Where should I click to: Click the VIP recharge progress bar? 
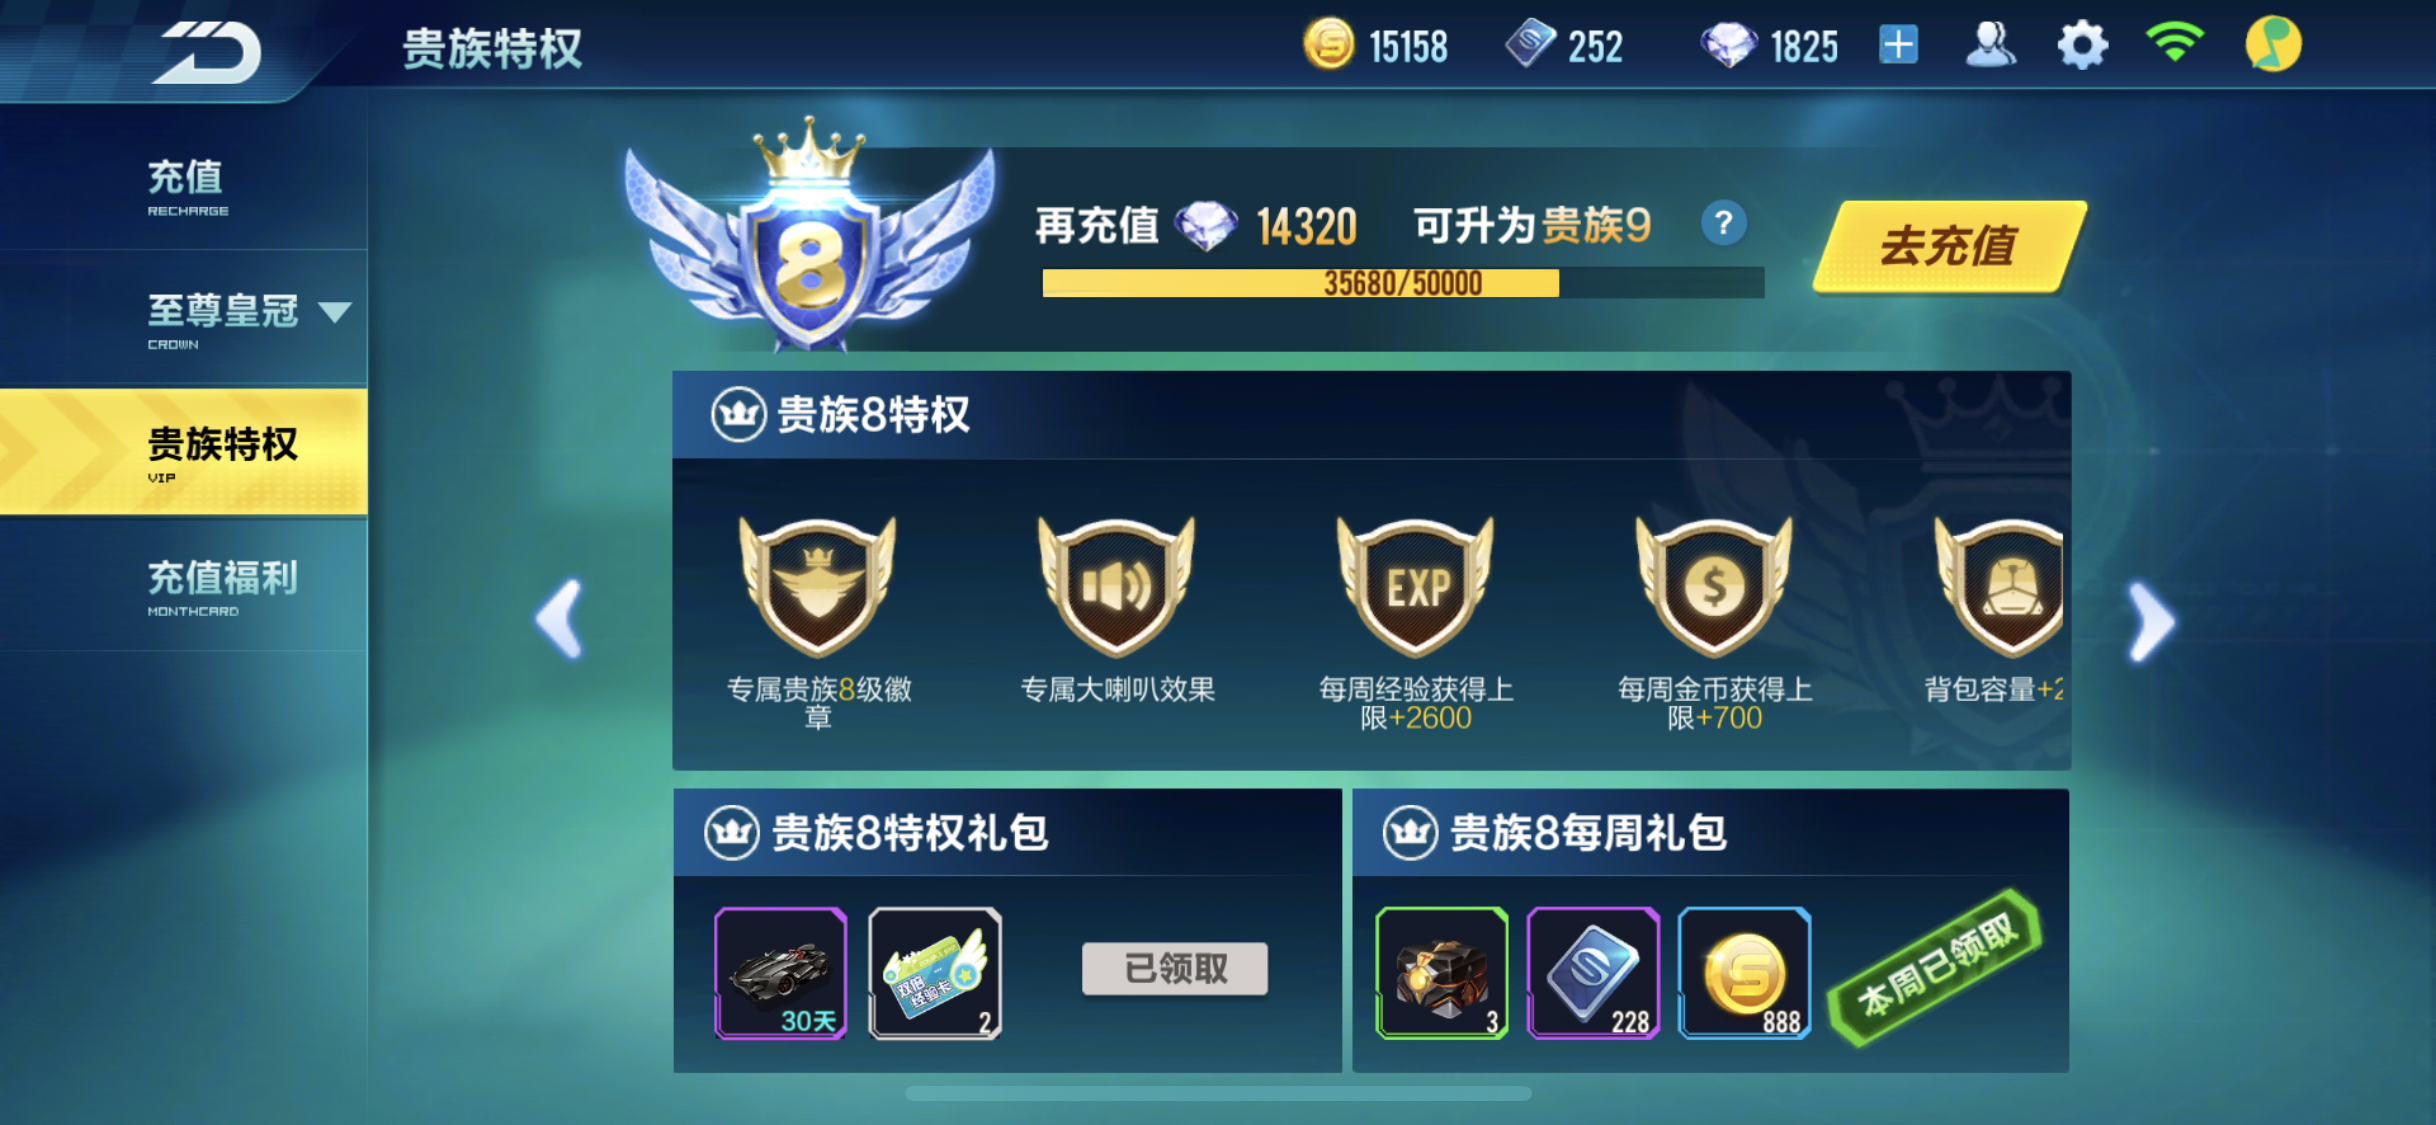coord(1403,283)
